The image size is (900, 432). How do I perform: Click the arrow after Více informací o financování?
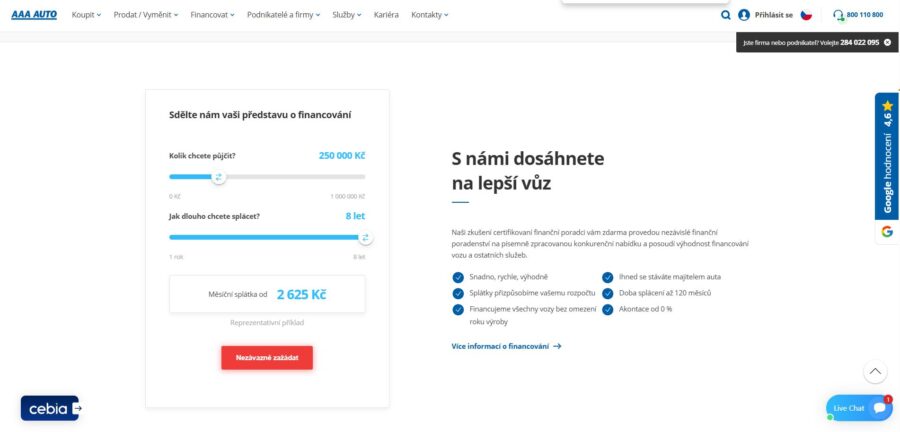click(557, 347)
